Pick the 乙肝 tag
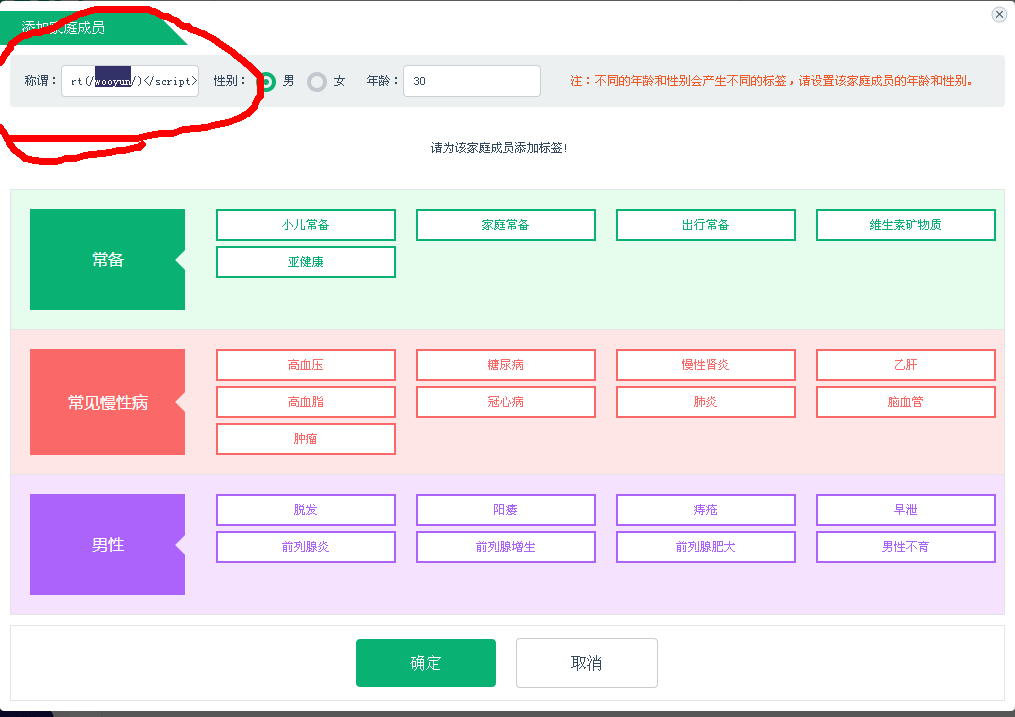The width and height of the screenshot is (1015, 717). [x=906, y=365]
